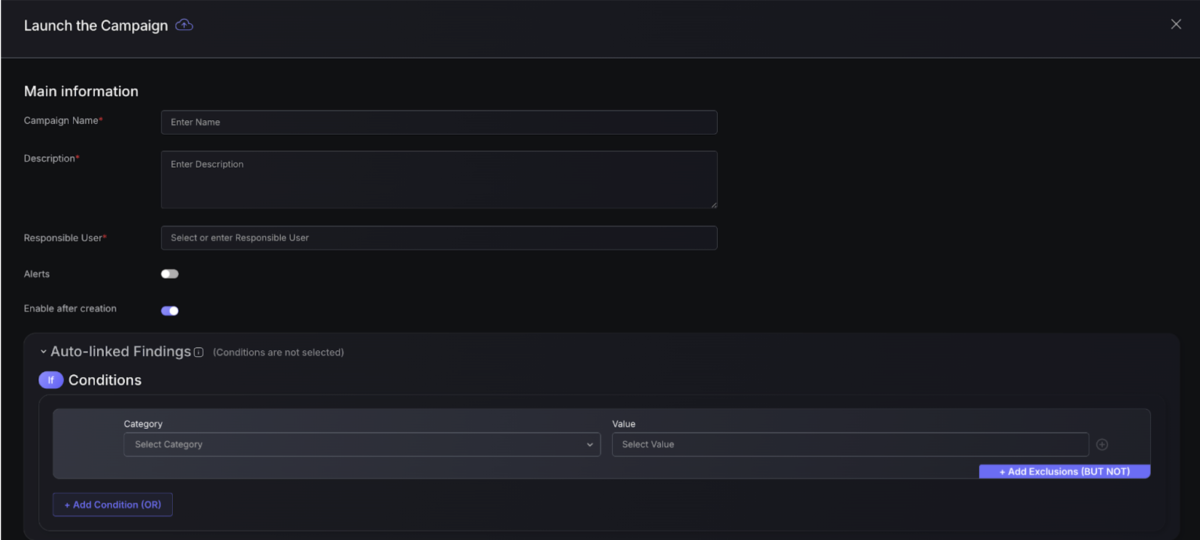This screenshot has width=1200, height=540.
Task: Disable the Enable after creation switch
Action: pyautogui.click(x=170, y=310)
